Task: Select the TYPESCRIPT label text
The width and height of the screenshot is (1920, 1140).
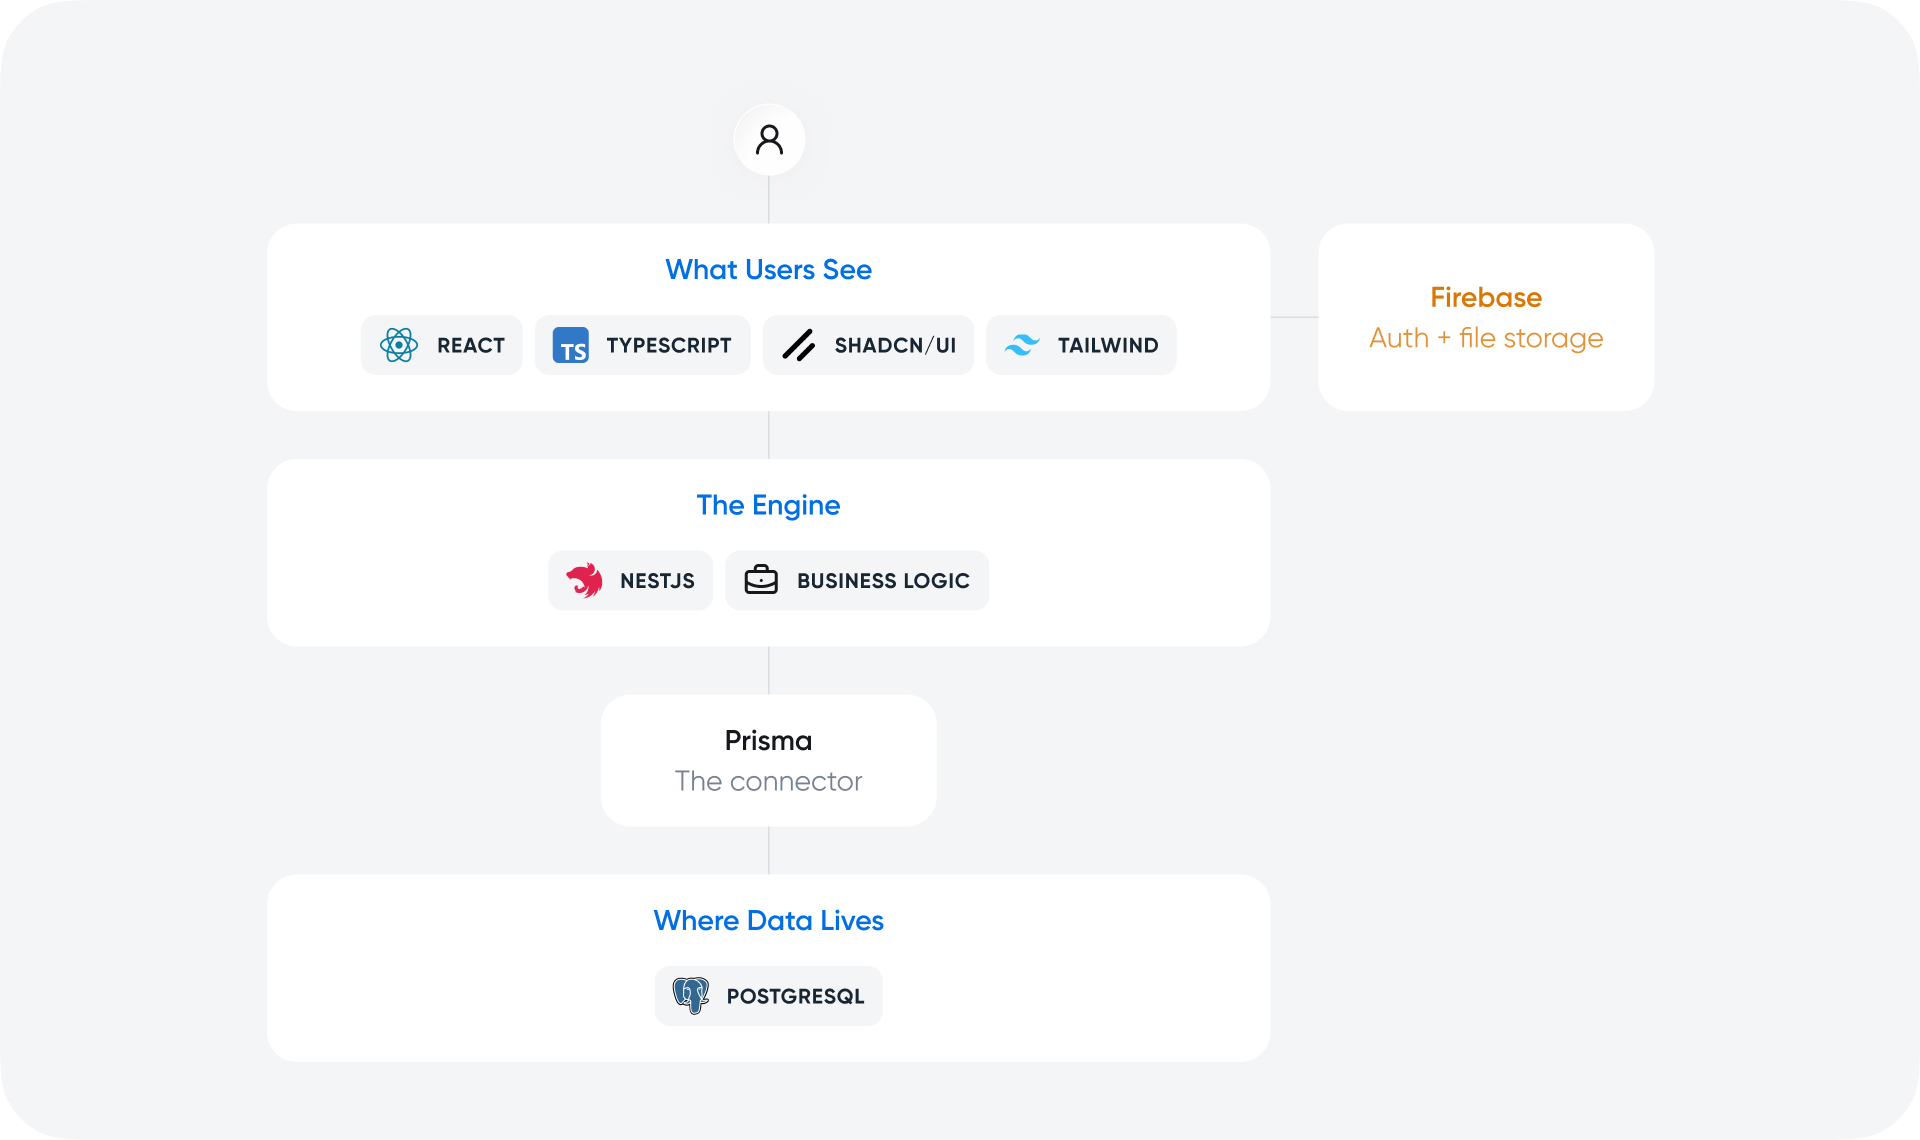Action: [x=669, y=346]
